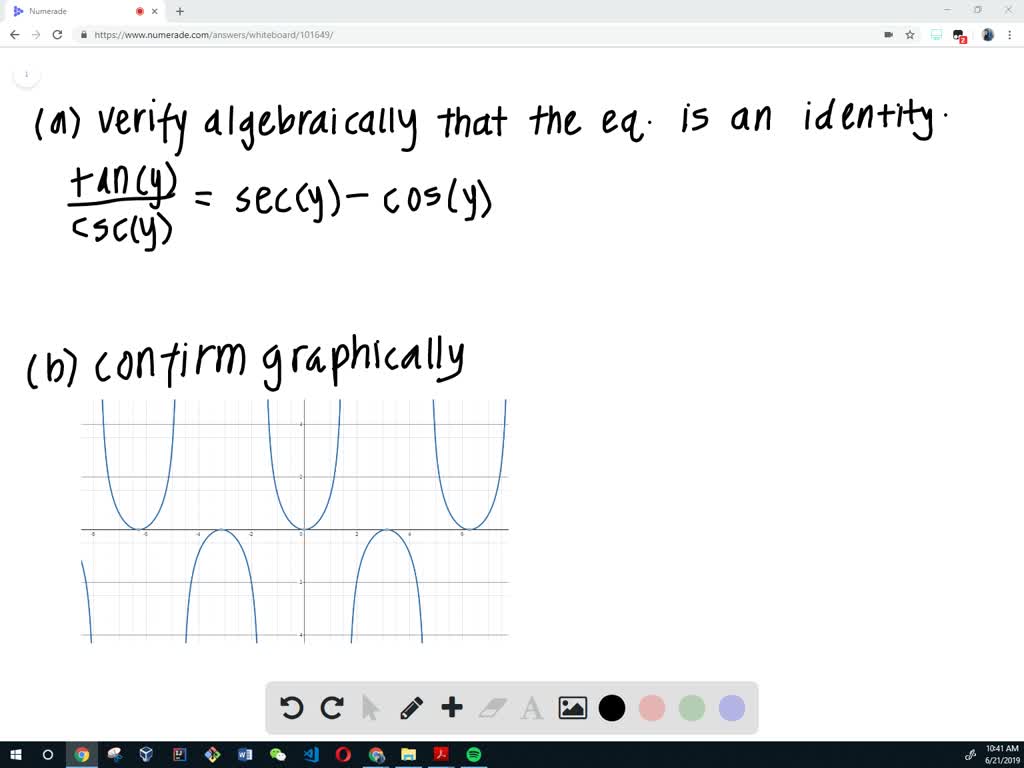Image resolution: width=1024 pixels, height=768 pixels.
Task: Open Chrome's three-dot settings menu
Action: point(1012,34)
